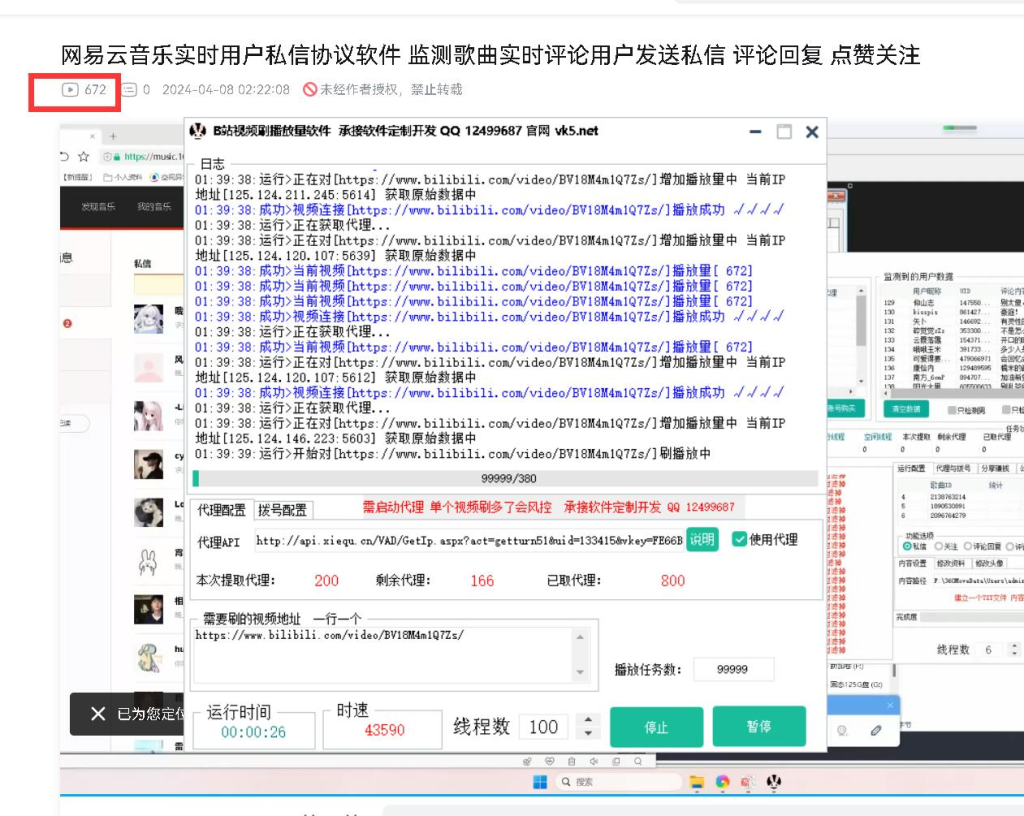The image size is (1024, 816).
Task: Open the white-haired anime avatar conversation
Action: click(148, 319)
